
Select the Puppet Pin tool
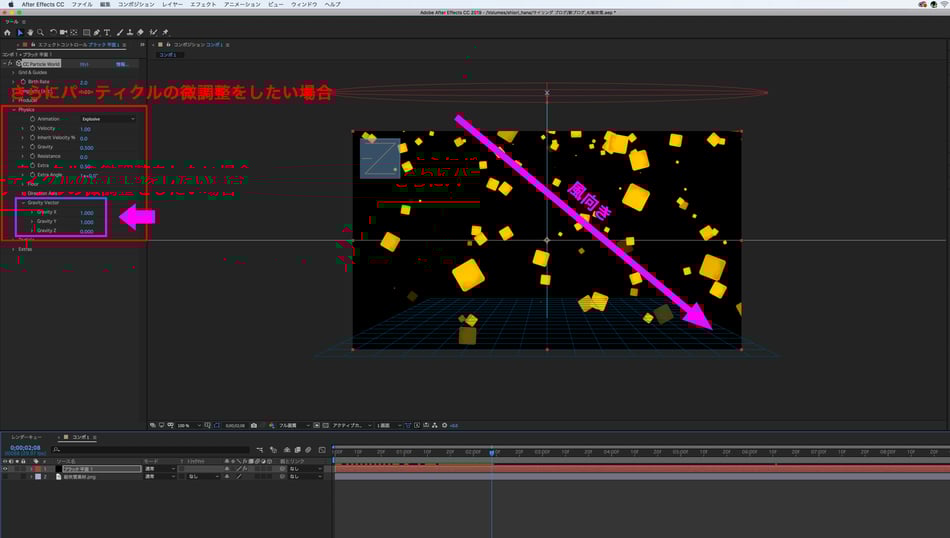(165, 32)
